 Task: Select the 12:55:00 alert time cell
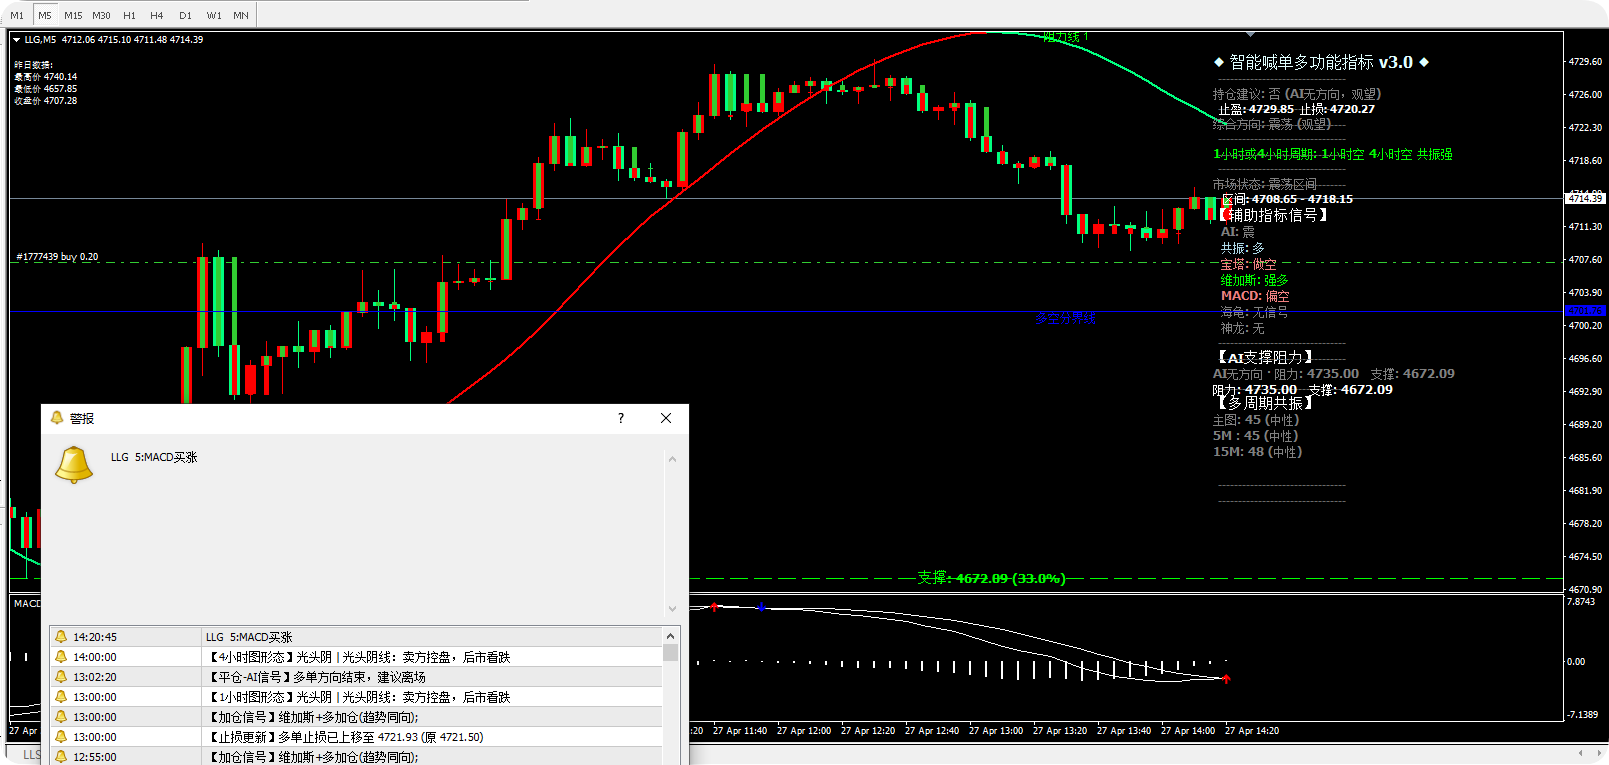click(95, 757)
